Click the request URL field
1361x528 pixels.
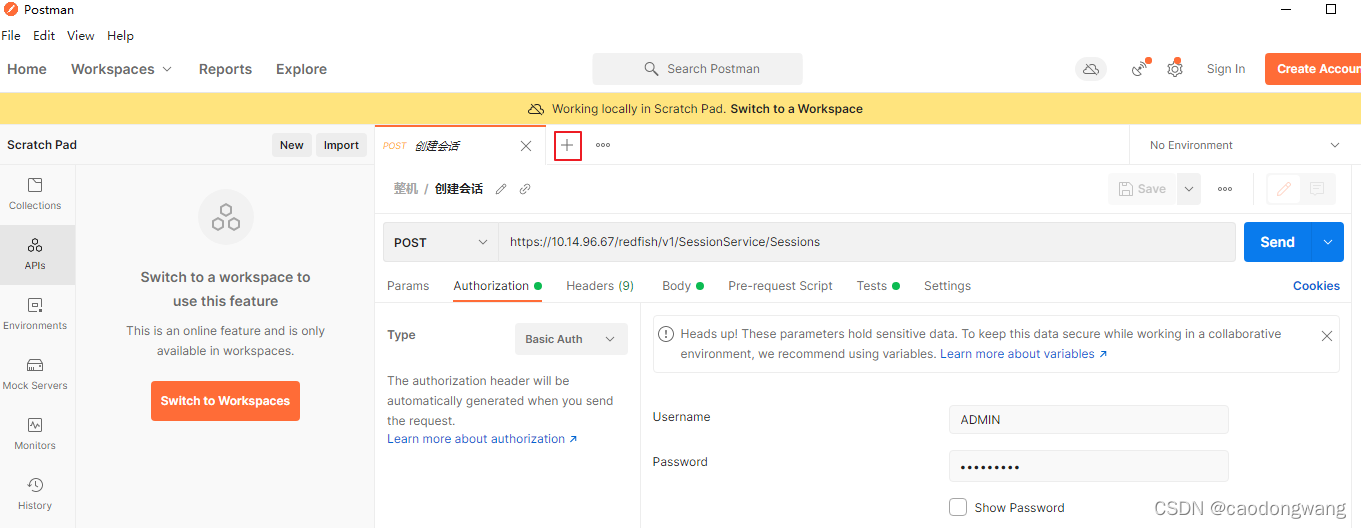pos(867,242)
